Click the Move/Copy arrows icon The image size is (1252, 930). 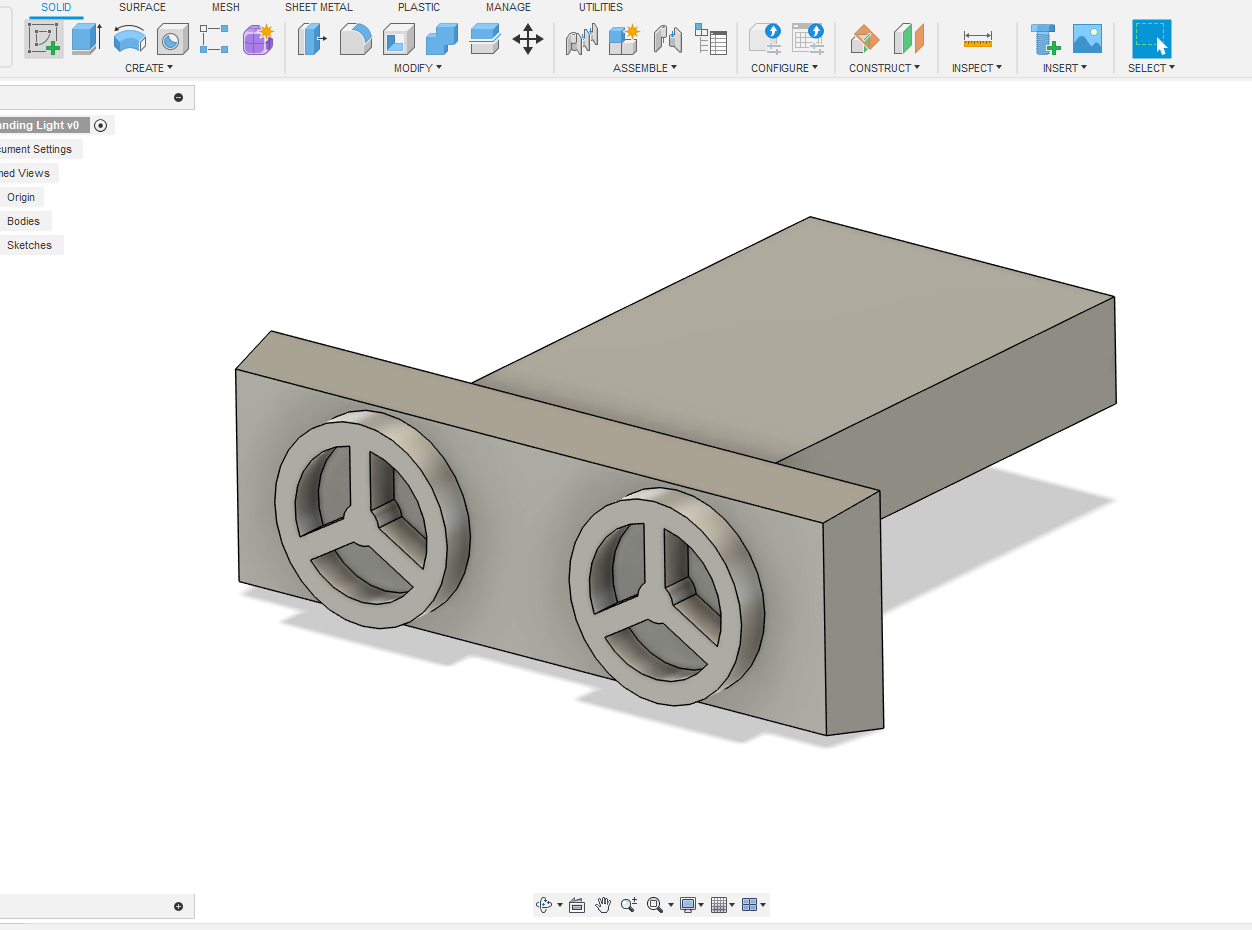pos(528,39)
